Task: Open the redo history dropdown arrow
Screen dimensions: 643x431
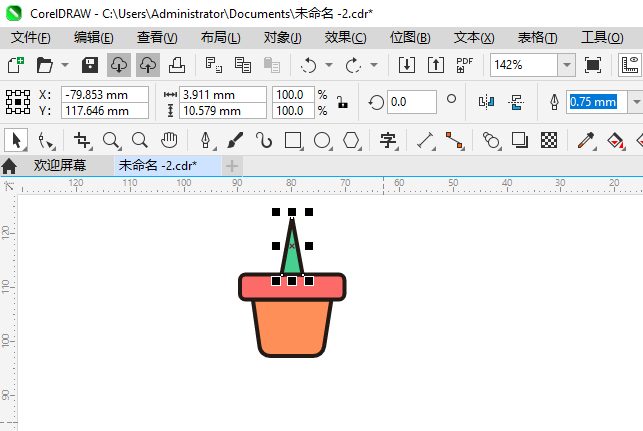Action: click(374, 65)
